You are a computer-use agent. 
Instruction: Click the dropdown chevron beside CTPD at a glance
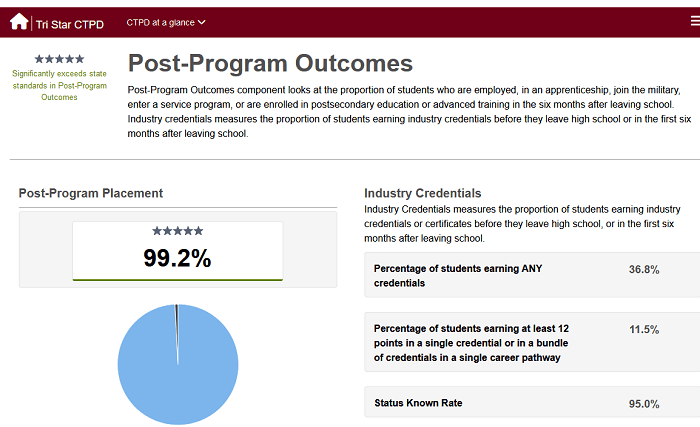(x=202, y=22)
